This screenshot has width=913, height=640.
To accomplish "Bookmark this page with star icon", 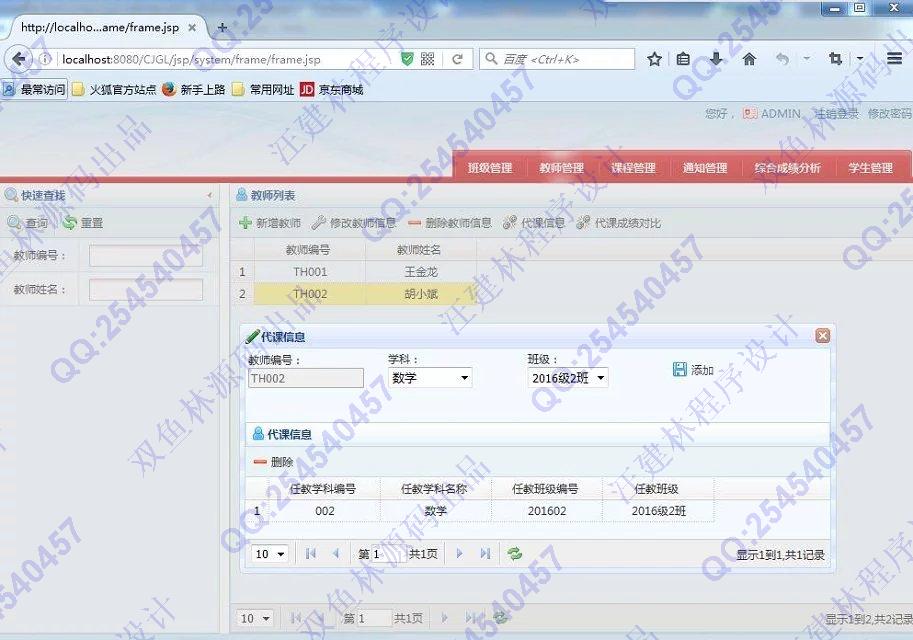I will 654,59.
